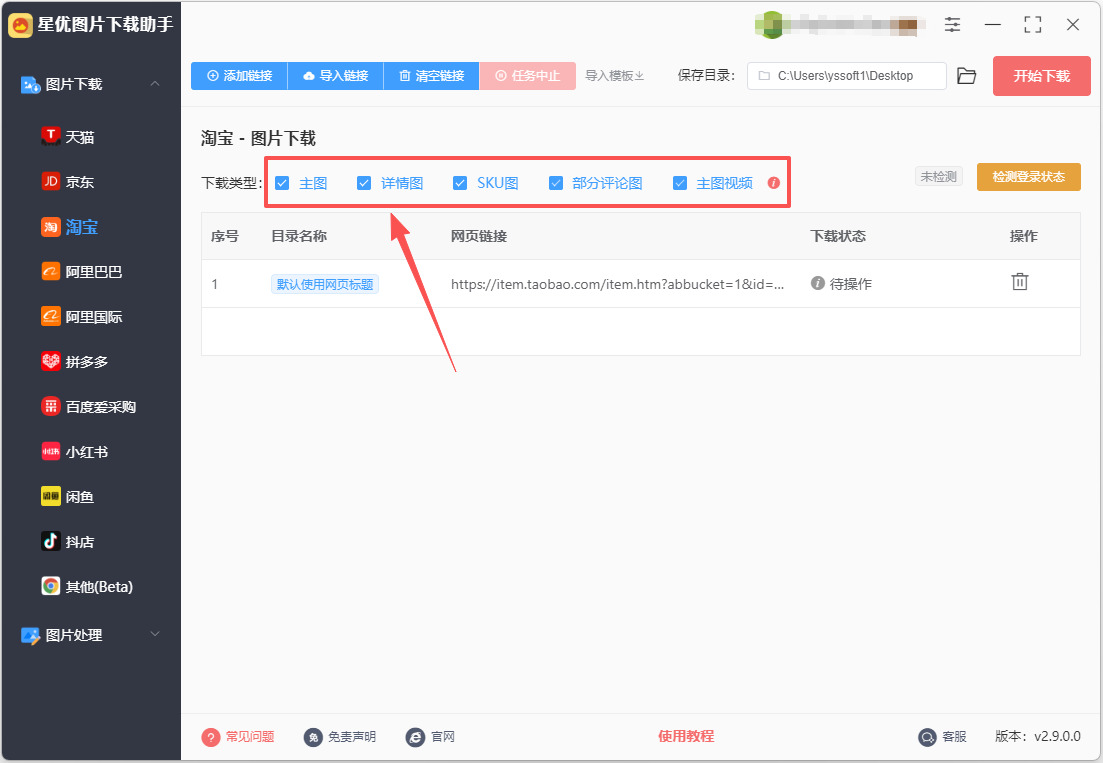
Task: Click the 未检测 status badge
Action: point(939,177)
